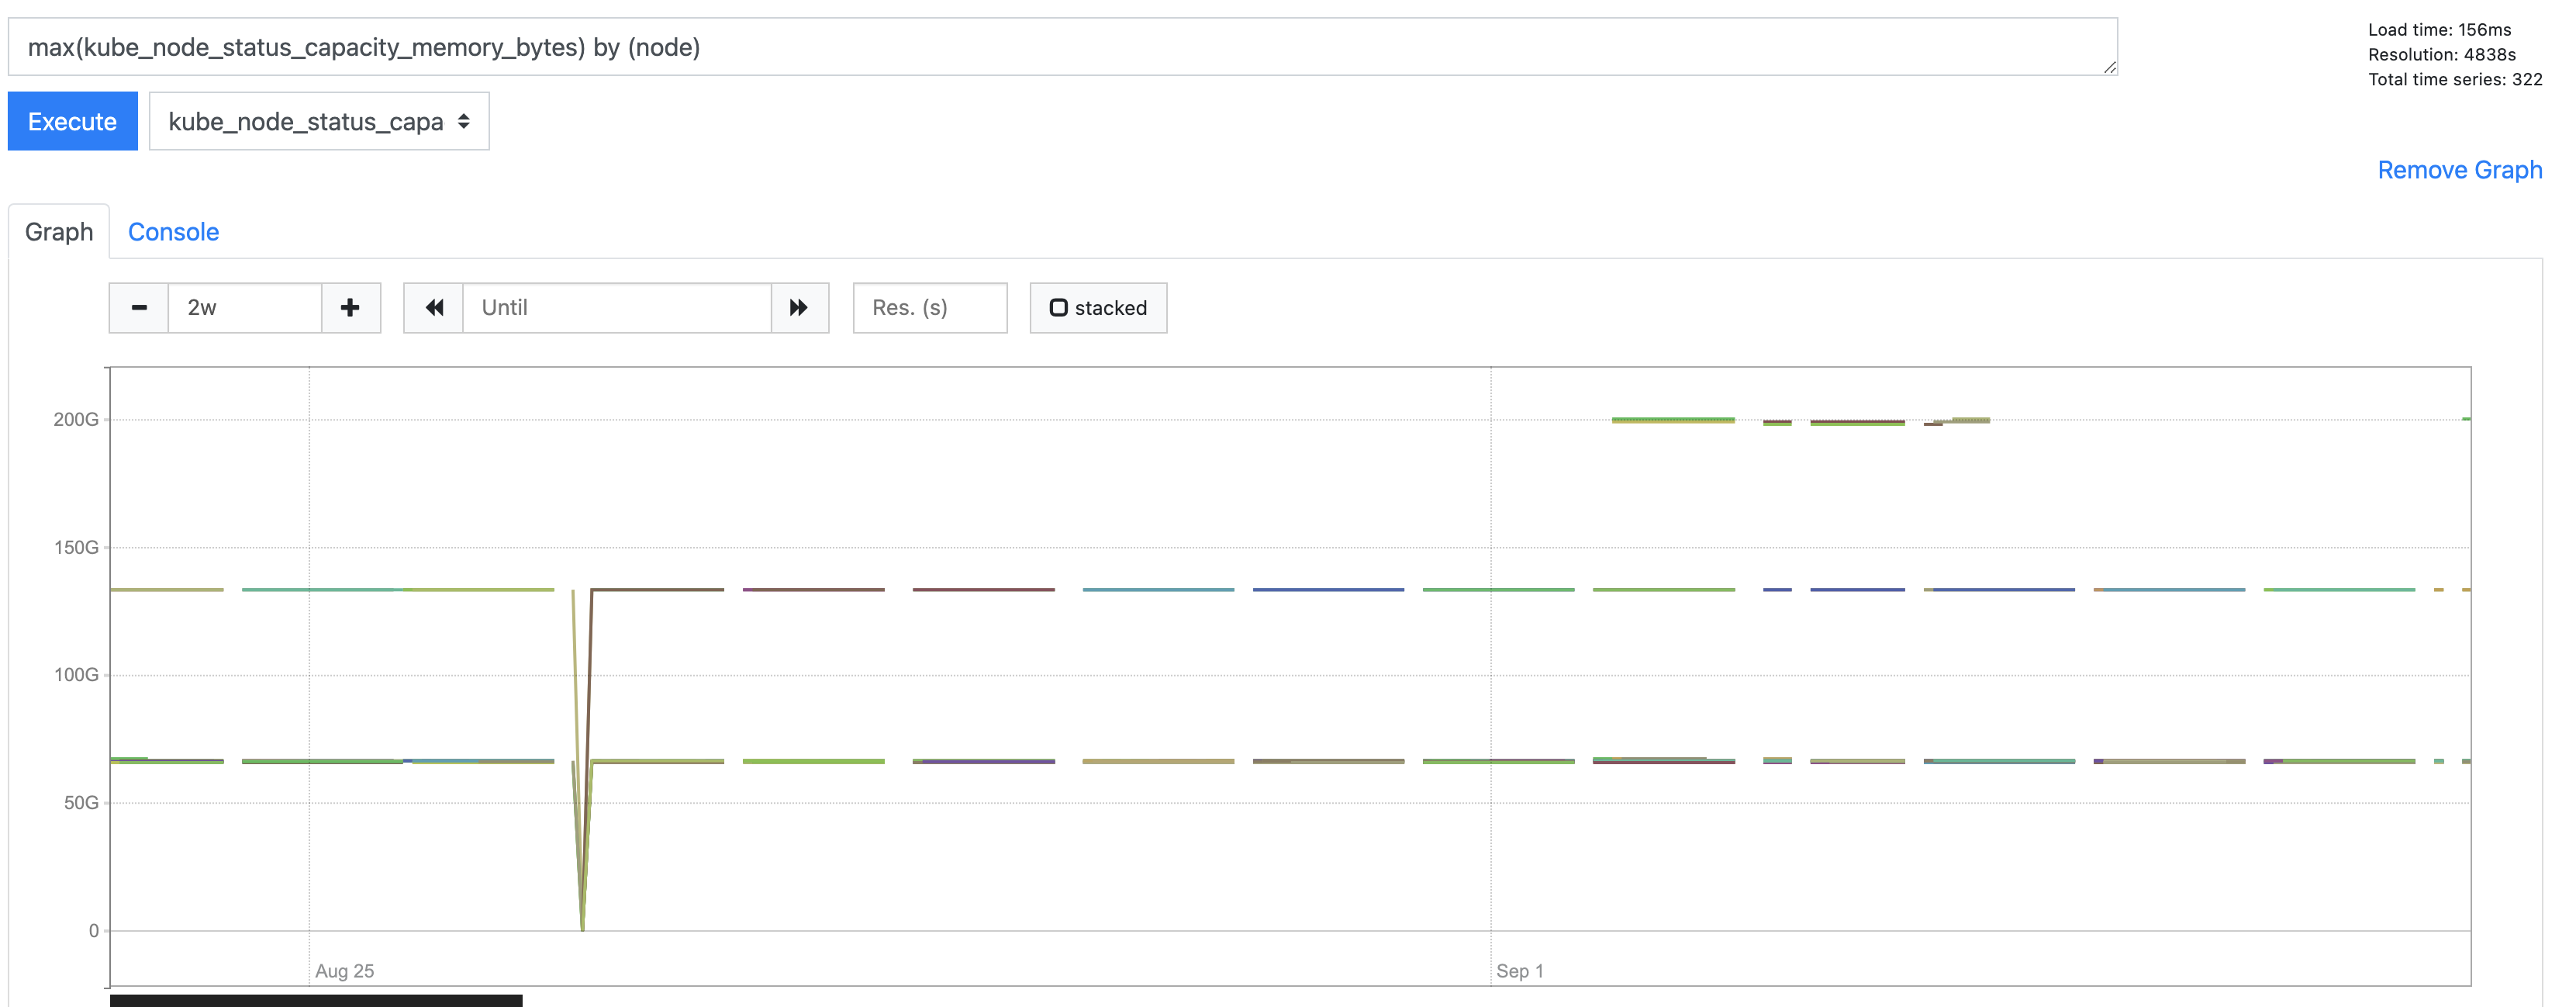
Task: Click the Until end-time input field
Action: tap(616, 308)
